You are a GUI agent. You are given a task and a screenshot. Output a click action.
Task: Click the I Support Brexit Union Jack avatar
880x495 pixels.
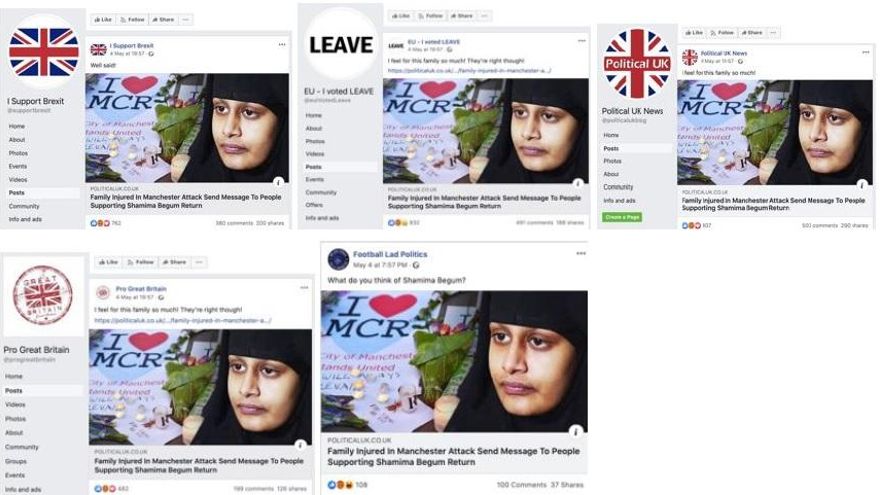point(44,52)
